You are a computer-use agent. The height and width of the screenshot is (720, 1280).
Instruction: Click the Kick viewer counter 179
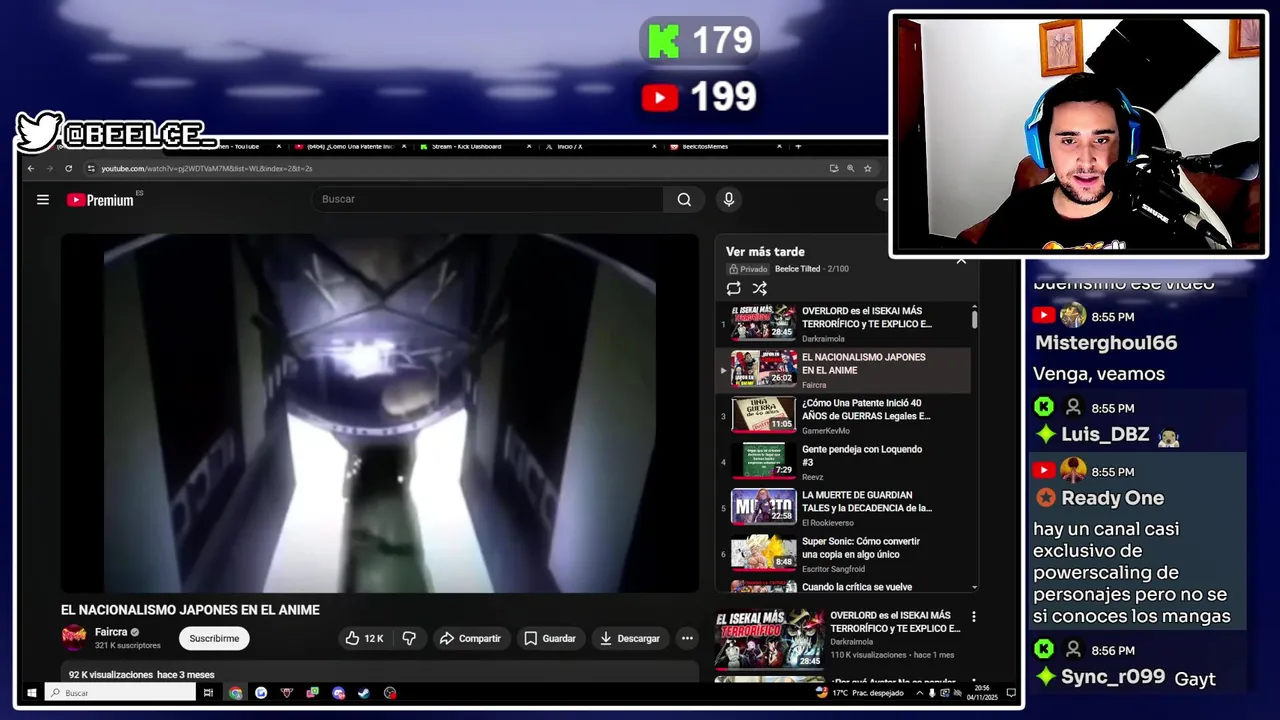(x=699, y=41)
